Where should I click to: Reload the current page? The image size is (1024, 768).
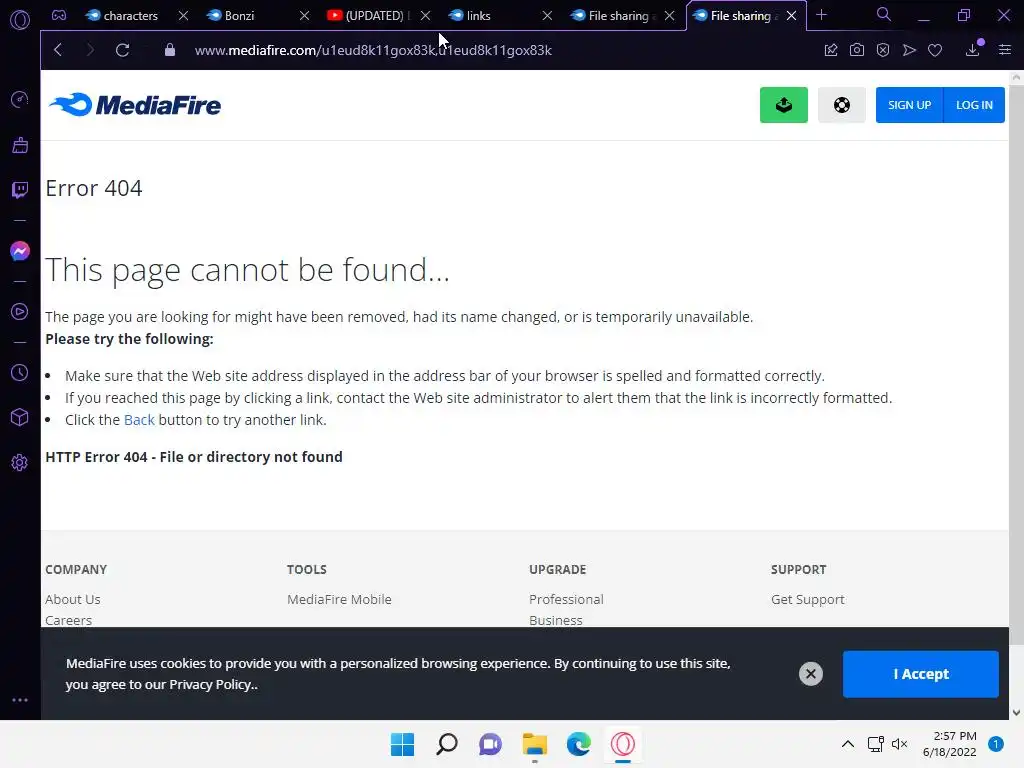(122, 50)
